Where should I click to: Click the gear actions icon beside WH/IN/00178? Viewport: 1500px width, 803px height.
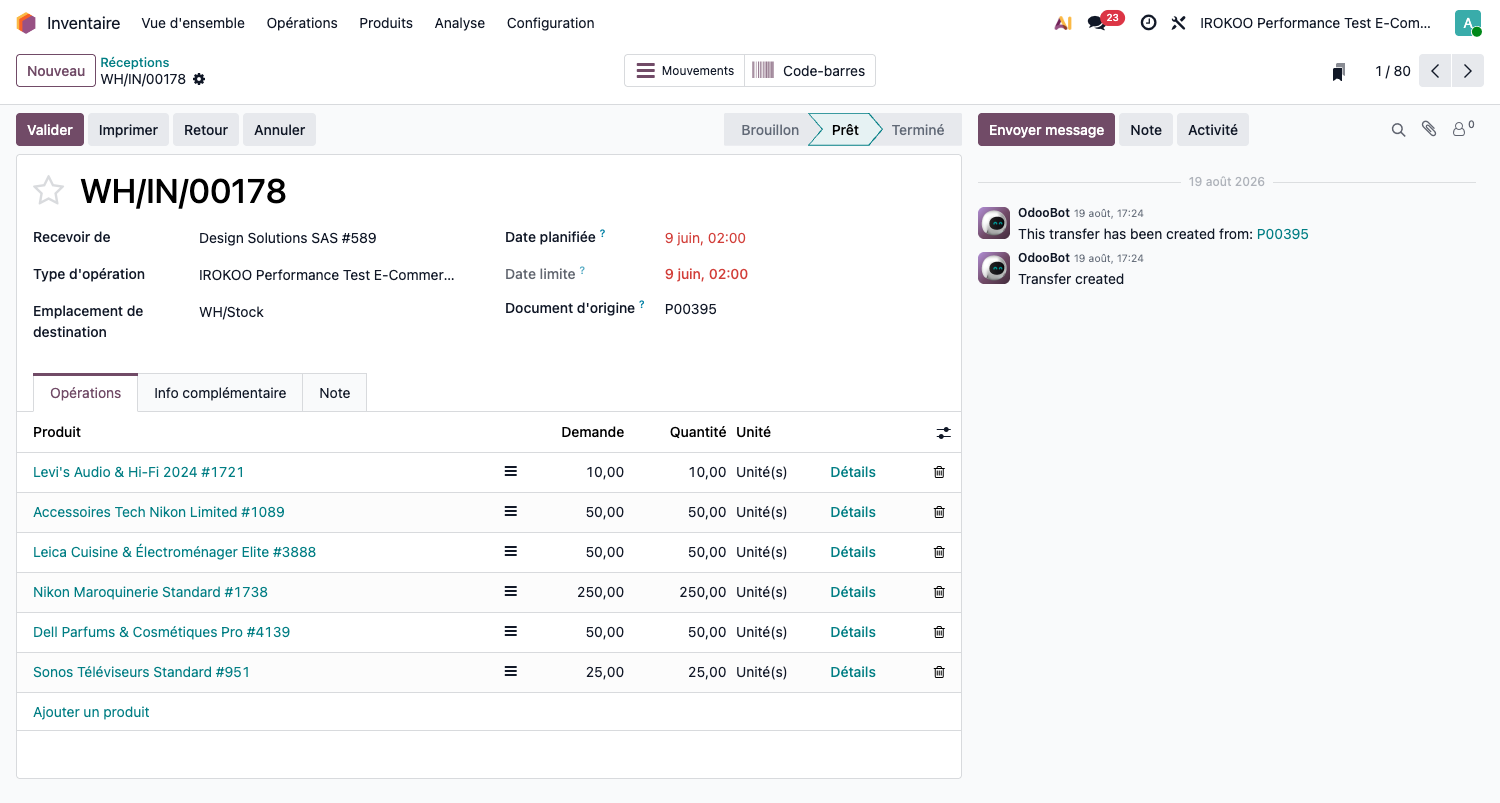(199, 79)
